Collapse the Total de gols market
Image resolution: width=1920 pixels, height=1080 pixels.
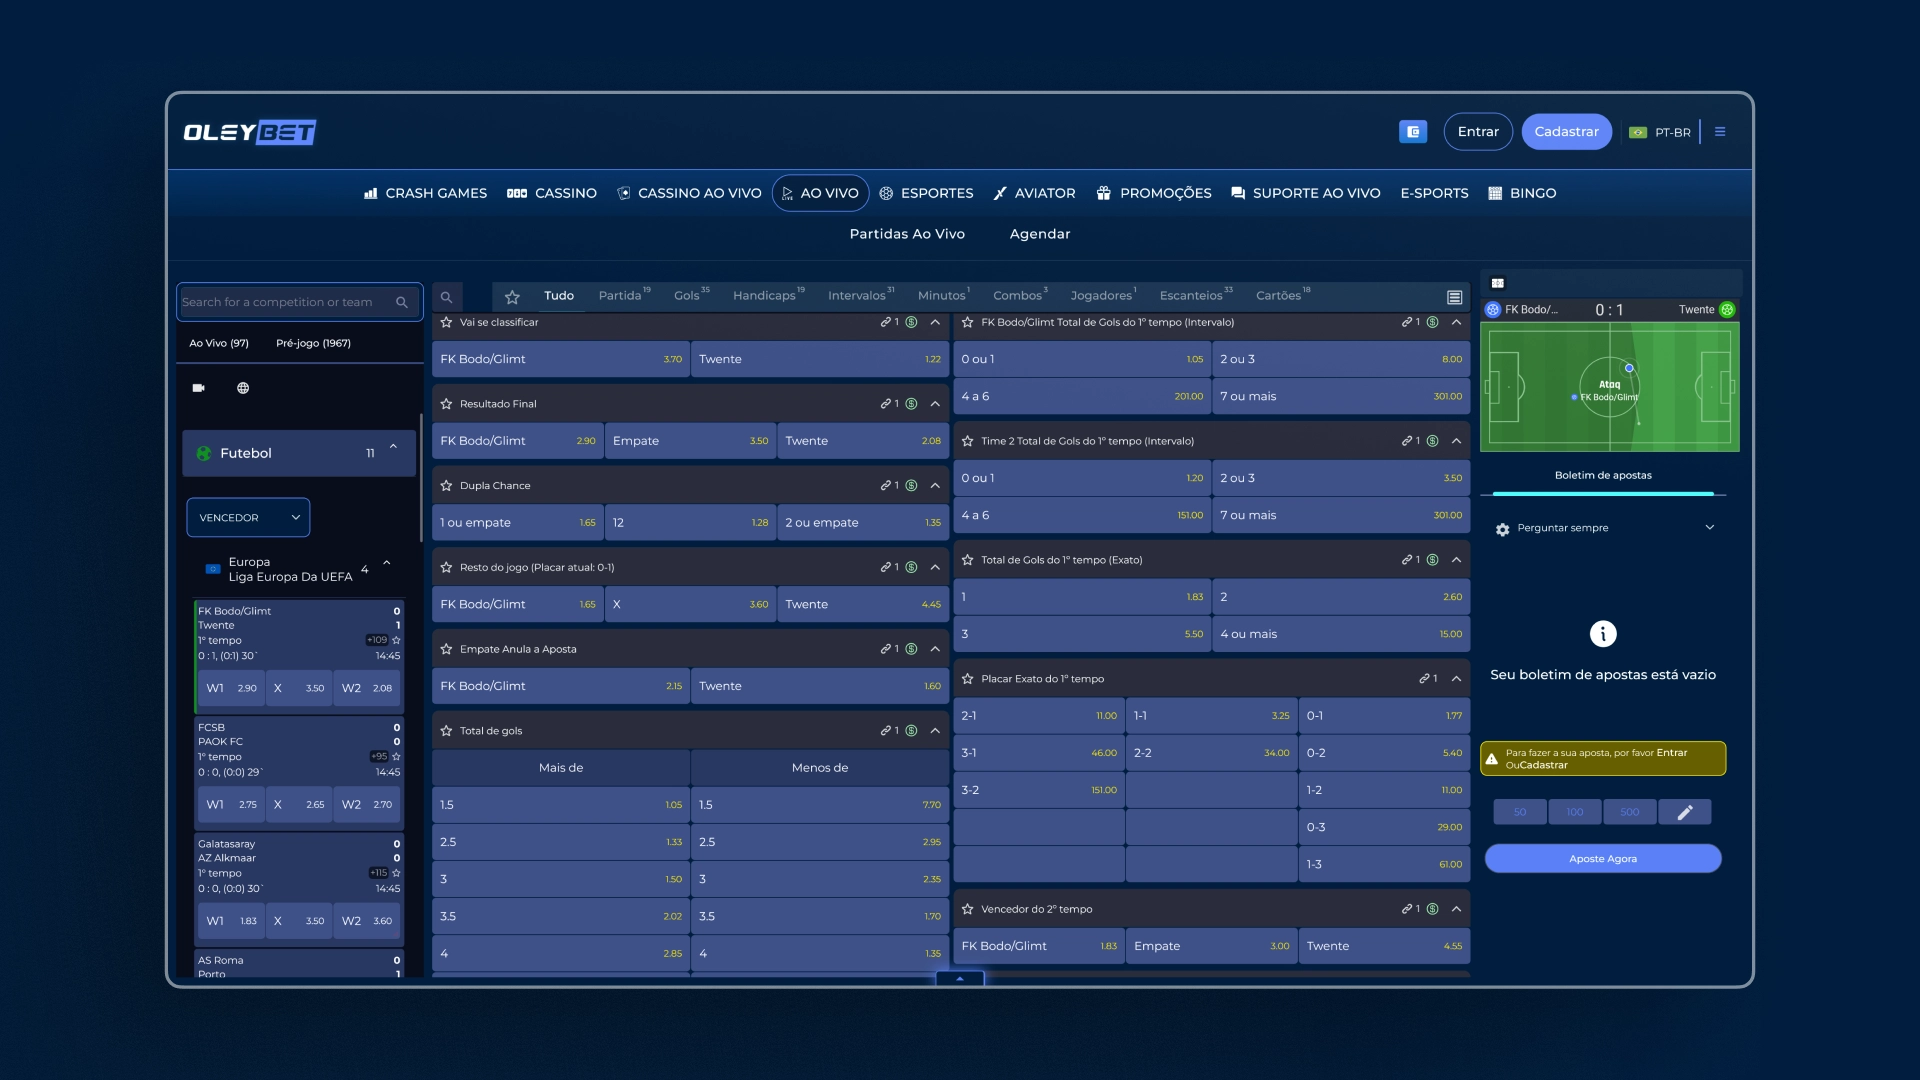pos(935,731)
